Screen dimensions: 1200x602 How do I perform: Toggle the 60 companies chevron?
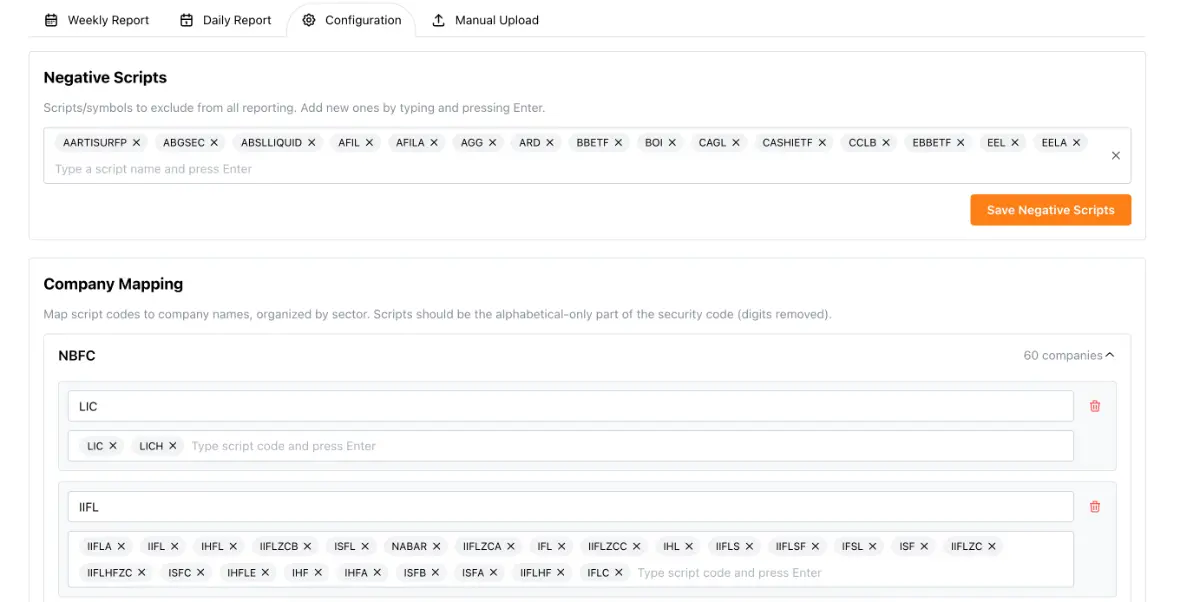(1109, 355)
